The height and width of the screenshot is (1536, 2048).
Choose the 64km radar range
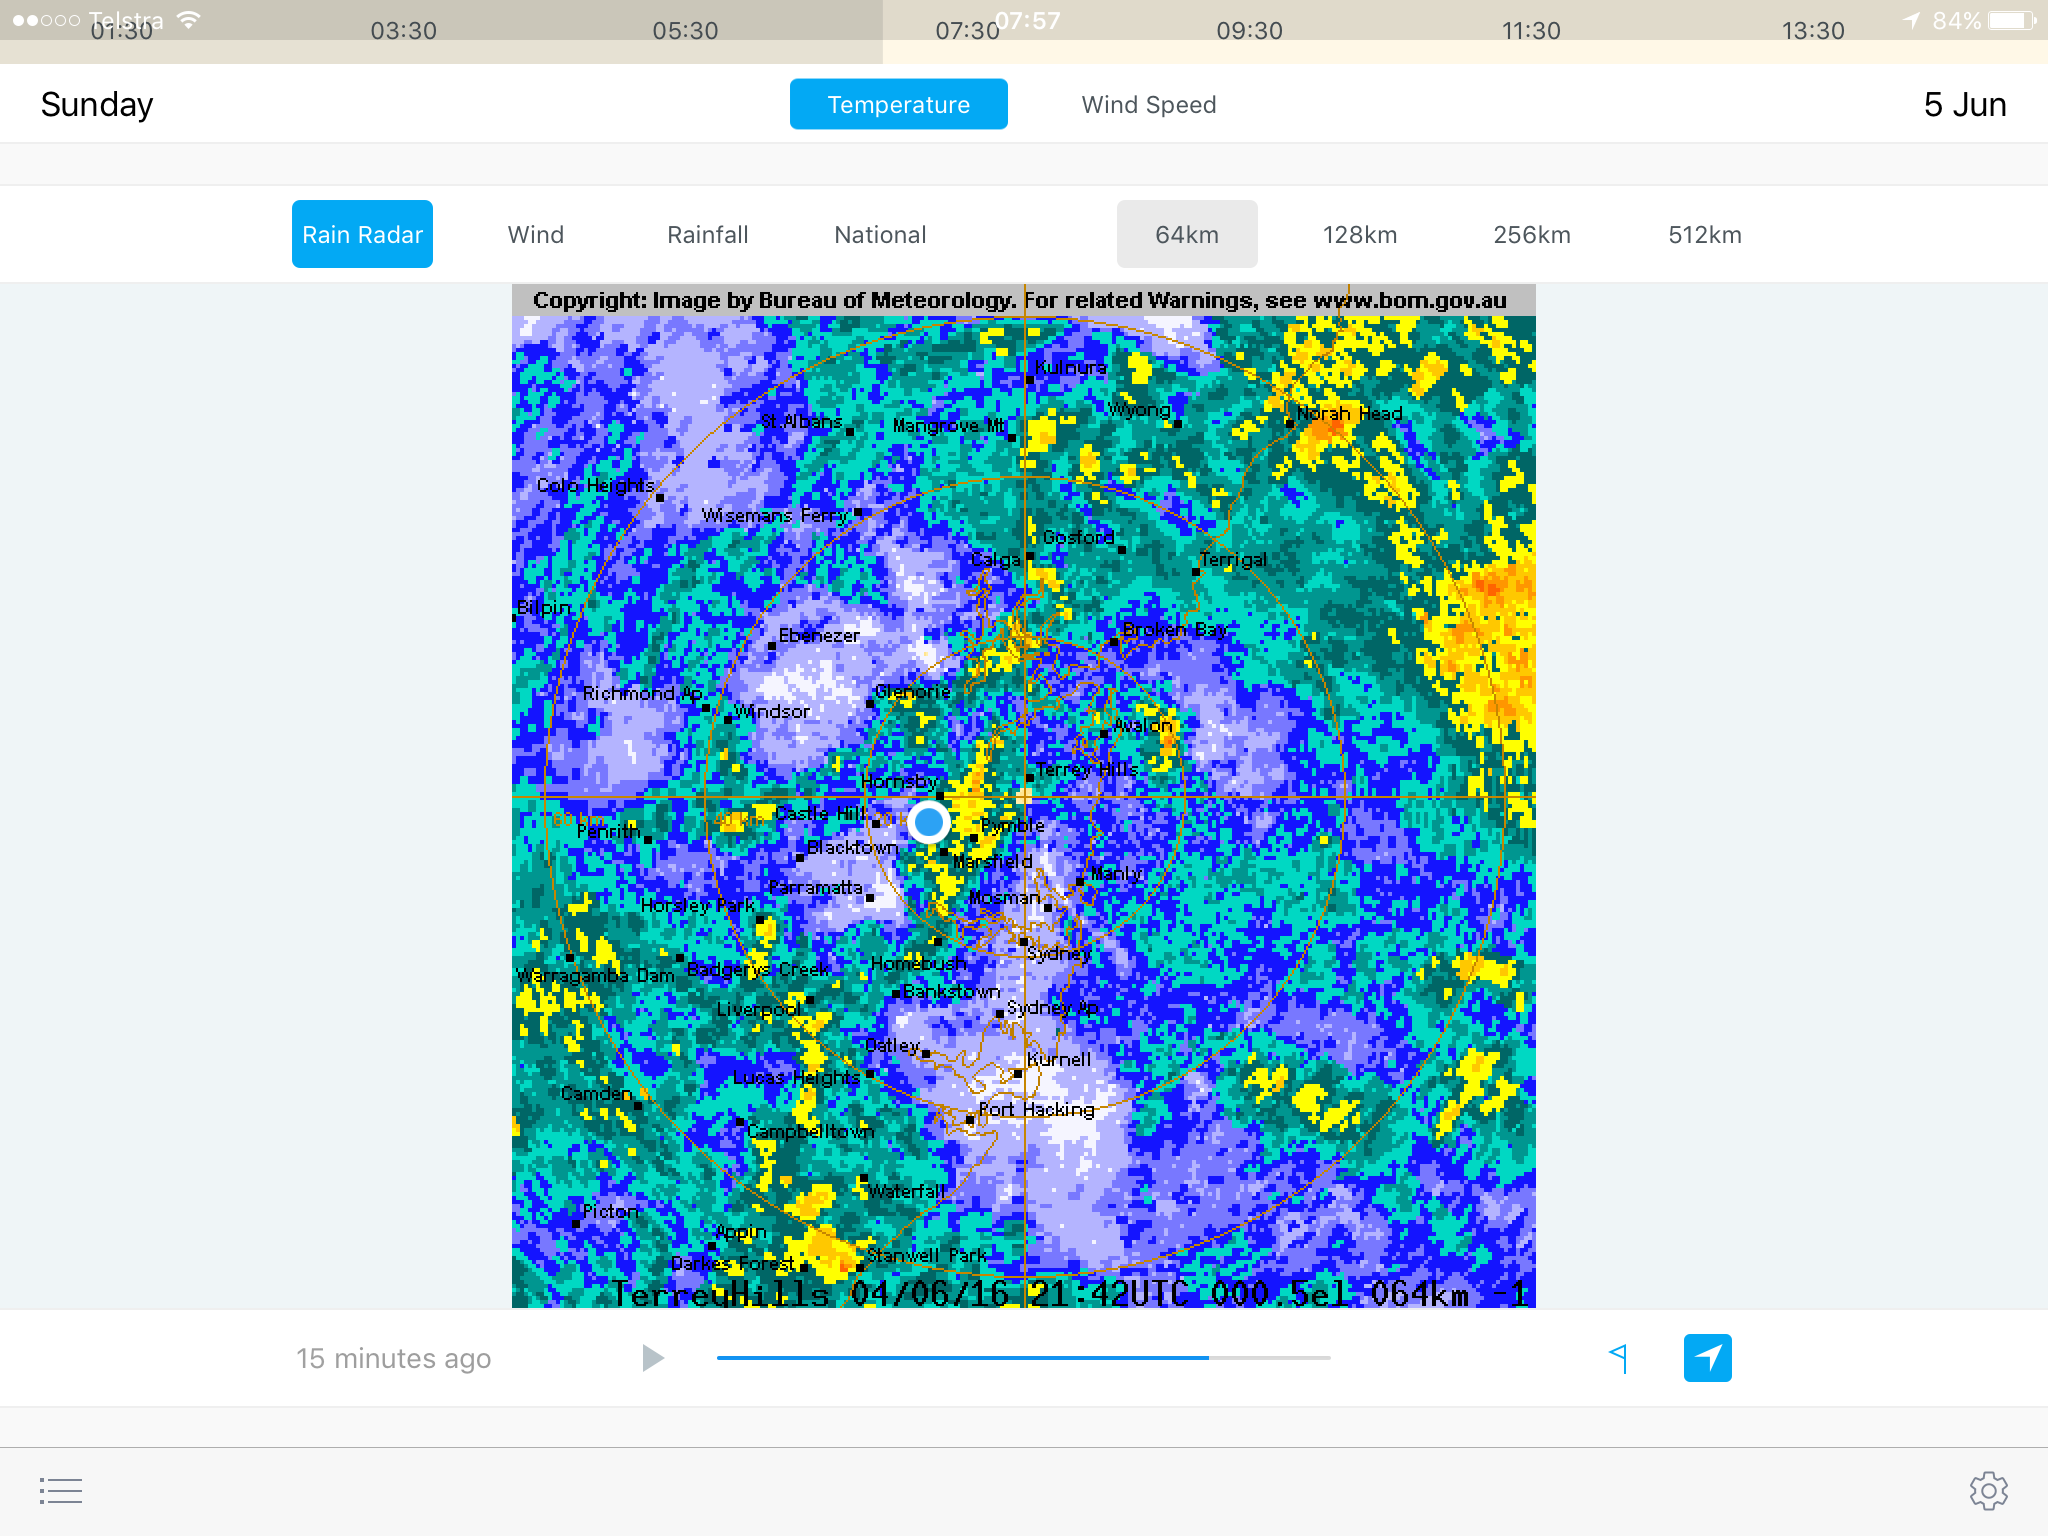tap(1186, 235)
